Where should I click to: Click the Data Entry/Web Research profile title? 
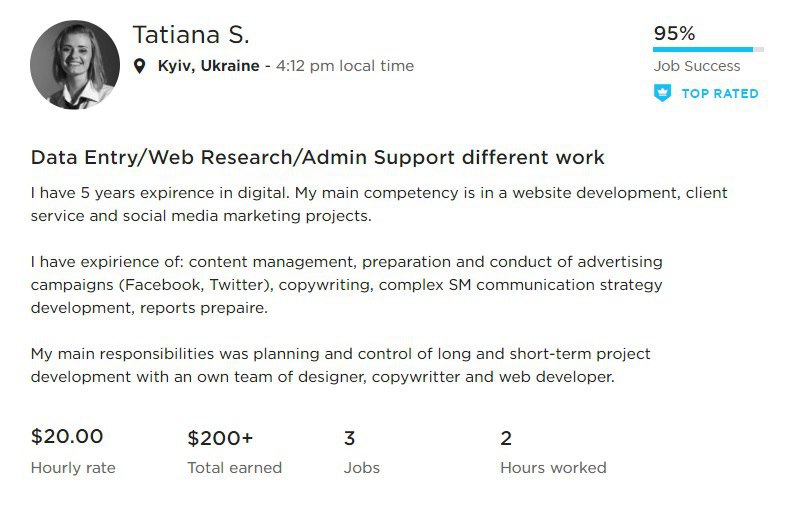click(317, 158)
